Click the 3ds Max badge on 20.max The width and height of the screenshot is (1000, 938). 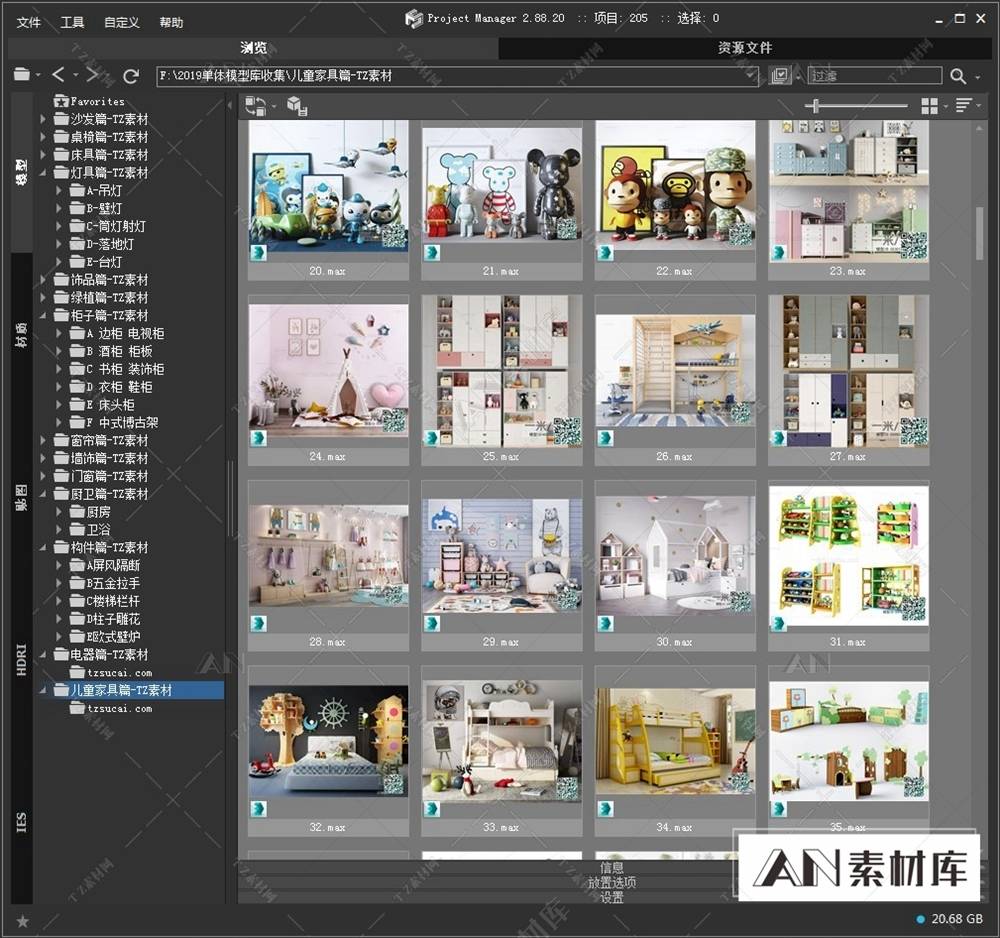tap(258, 253)
